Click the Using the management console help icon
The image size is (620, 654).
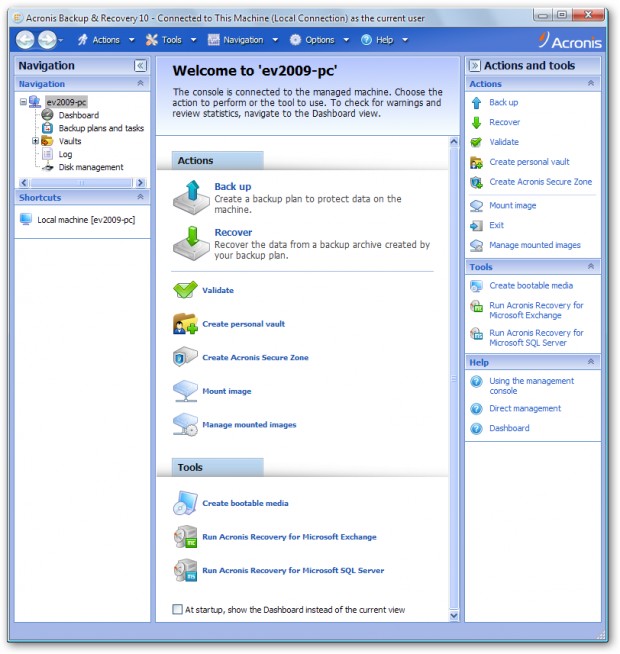(476, 381)
